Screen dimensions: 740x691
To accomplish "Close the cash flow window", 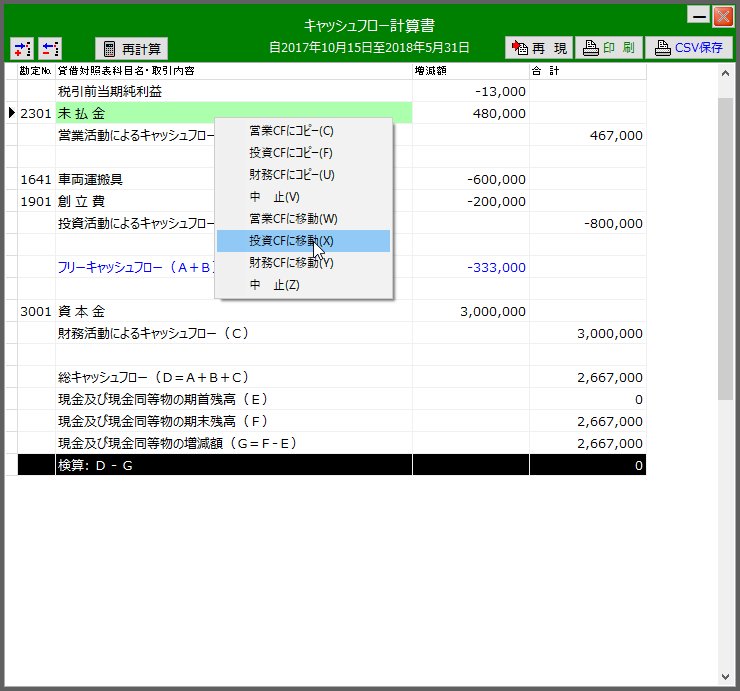I will pos(722,16).
